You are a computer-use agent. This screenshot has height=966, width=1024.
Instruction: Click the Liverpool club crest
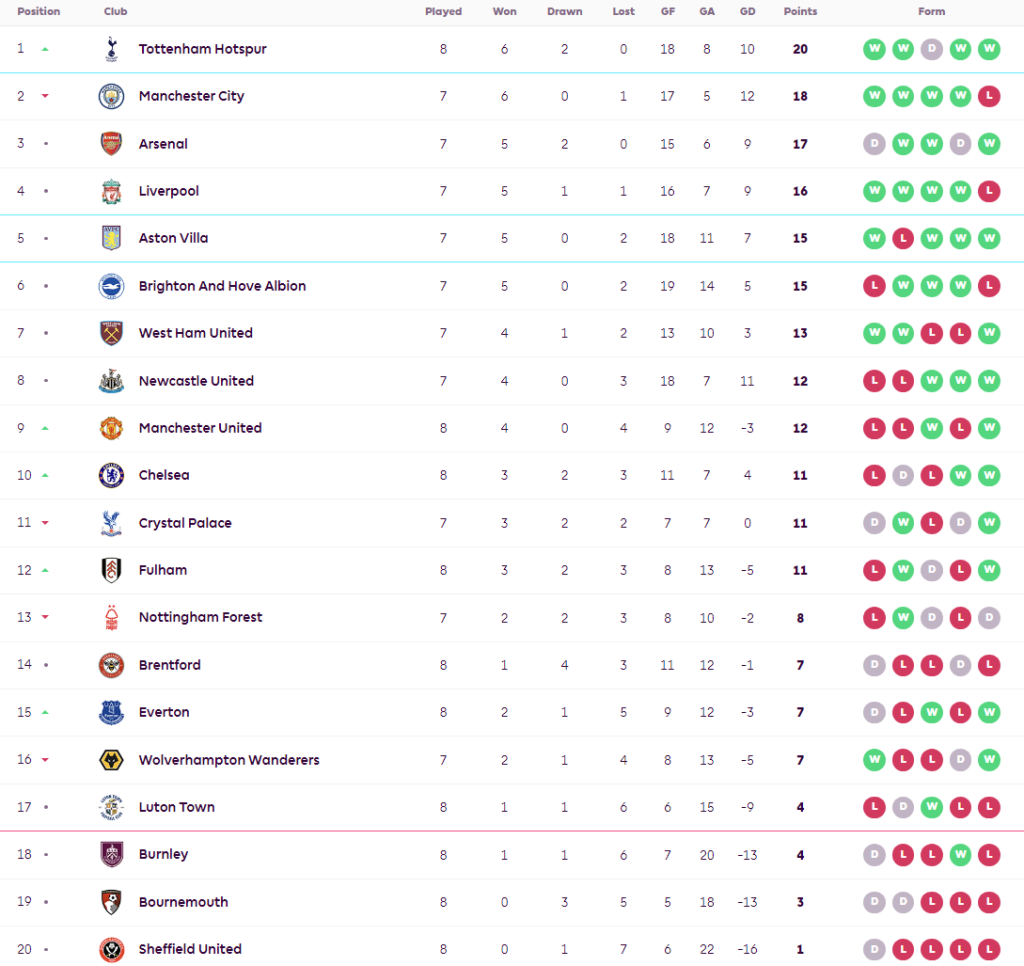[111, 191]
